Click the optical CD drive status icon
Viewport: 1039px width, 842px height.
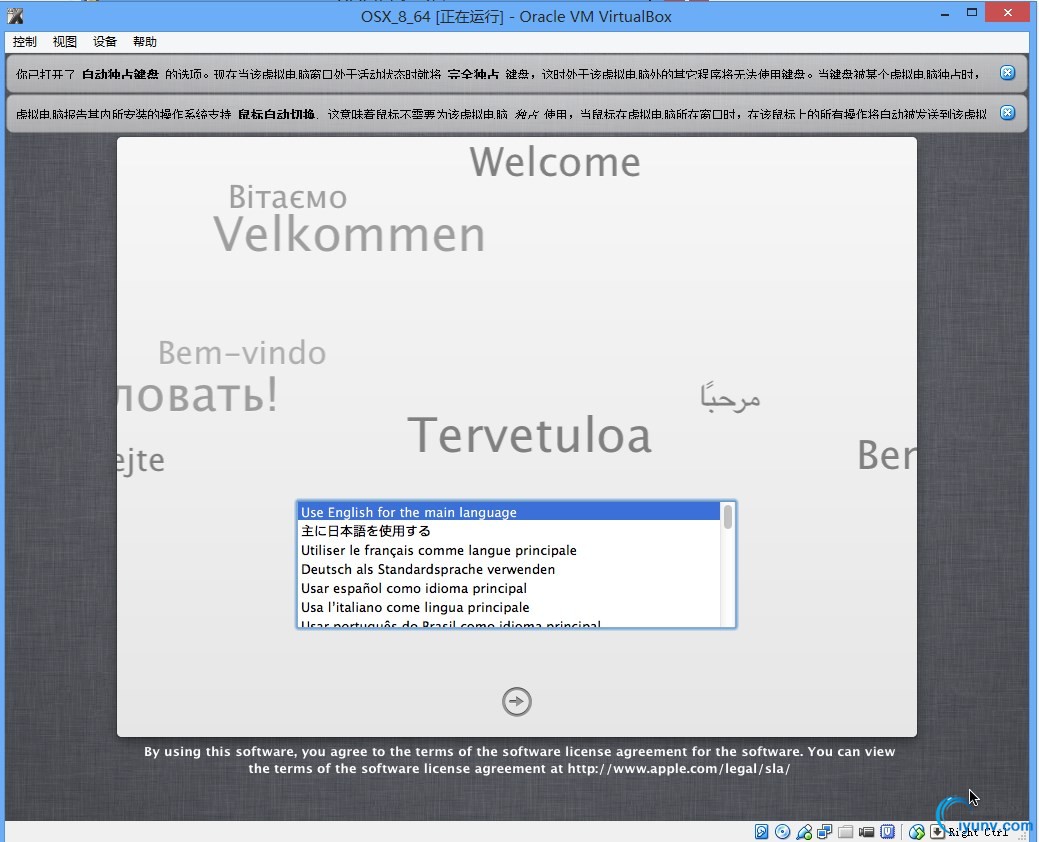[783, 831]
